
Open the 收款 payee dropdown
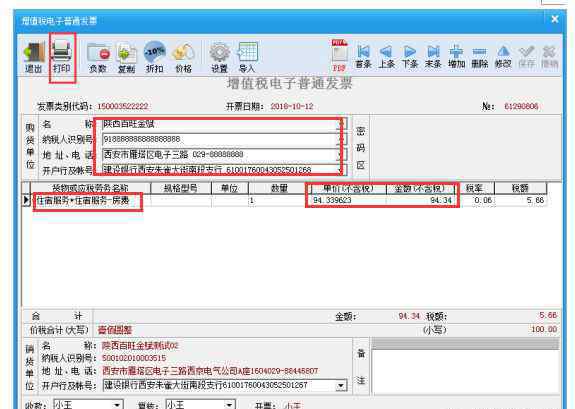tap(117, 405)
